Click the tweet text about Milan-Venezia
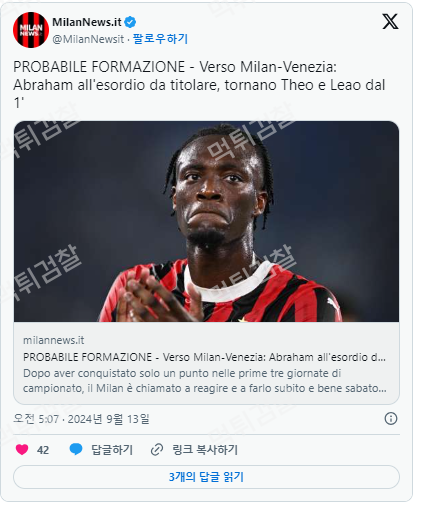Image resolution: width=423 pixels, height=512 pixels. click(x=199, y=85)
